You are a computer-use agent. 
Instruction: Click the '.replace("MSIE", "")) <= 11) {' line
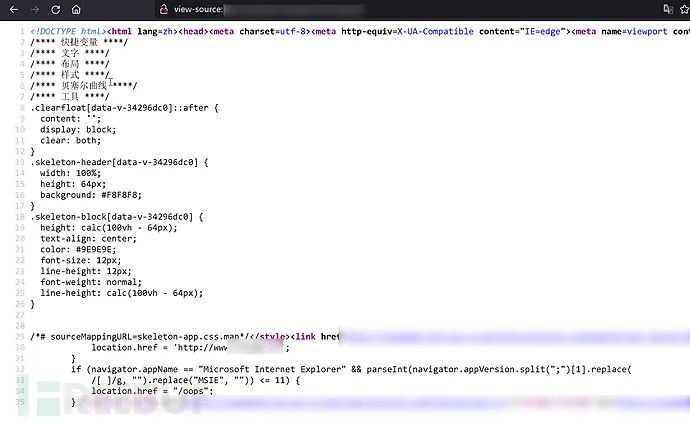tap(195, 380)
